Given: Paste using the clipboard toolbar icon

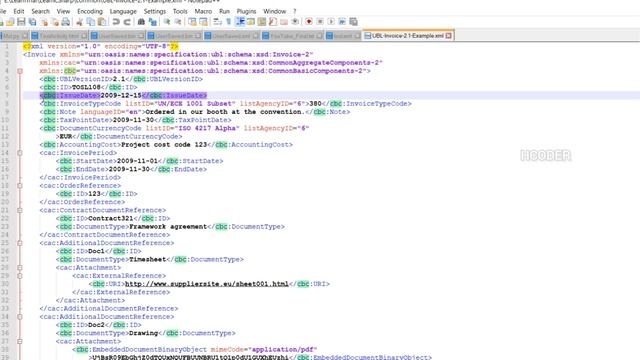Looking at the screenshot, I should [x=102, y=22].
